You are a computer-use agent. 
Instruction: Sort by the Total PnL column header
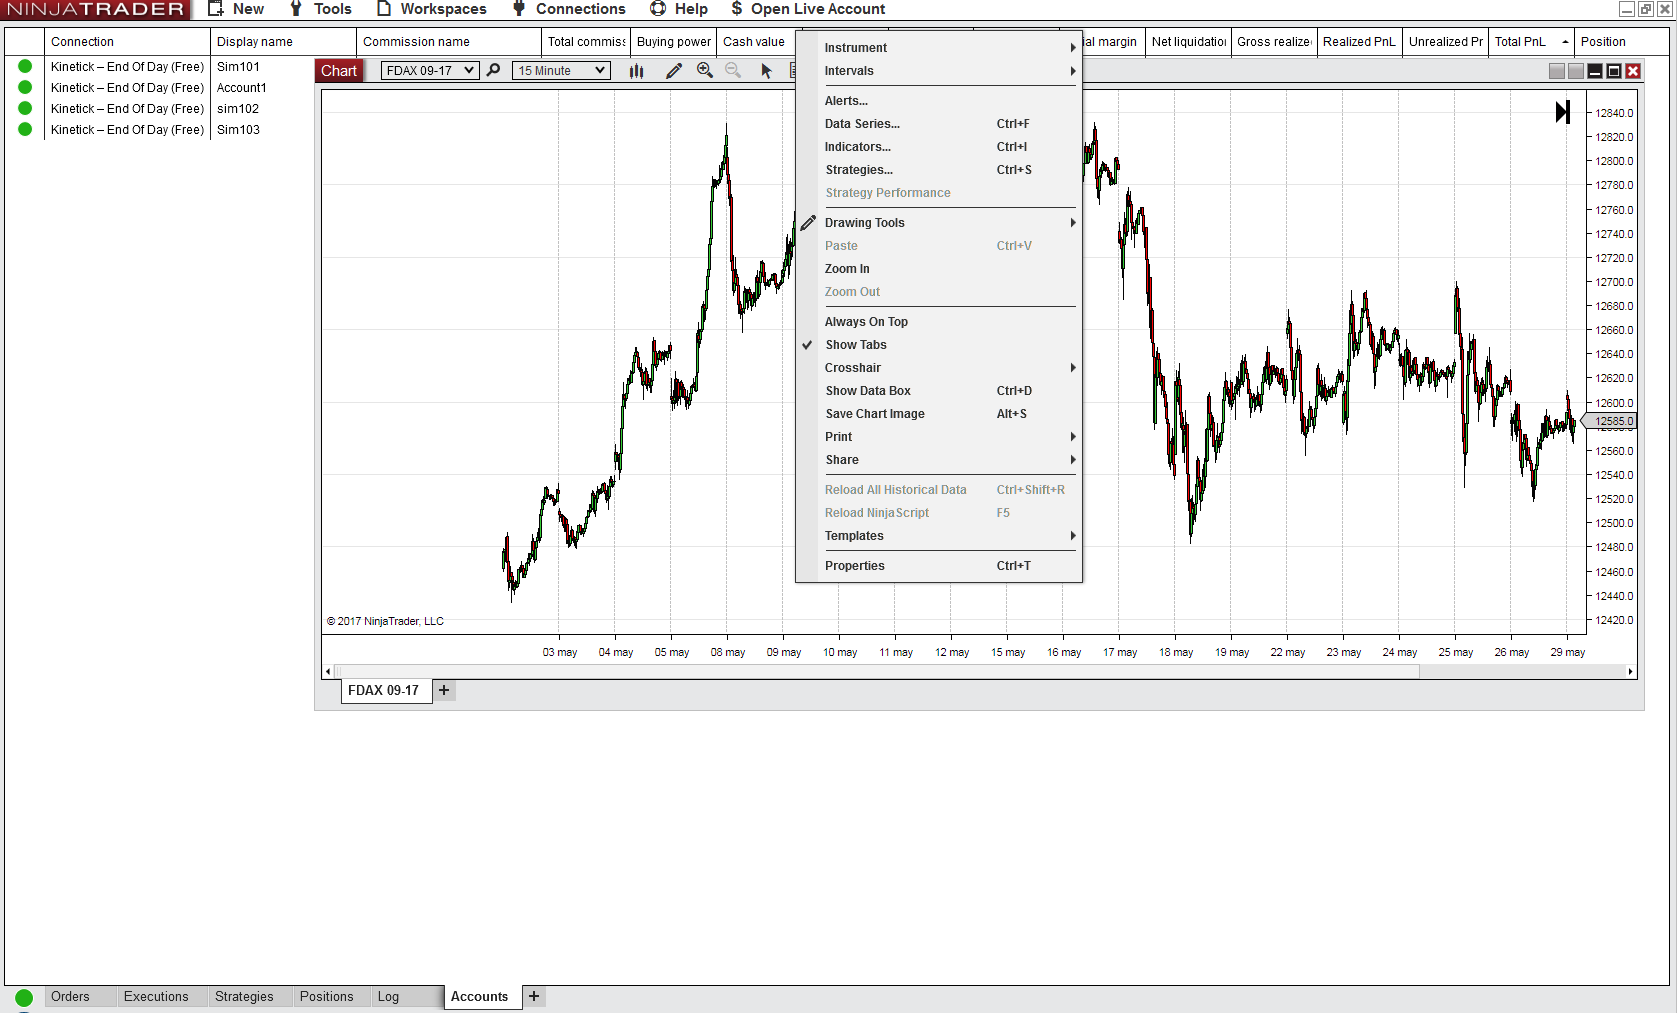pyautogui.click(x=1531, y=42)
